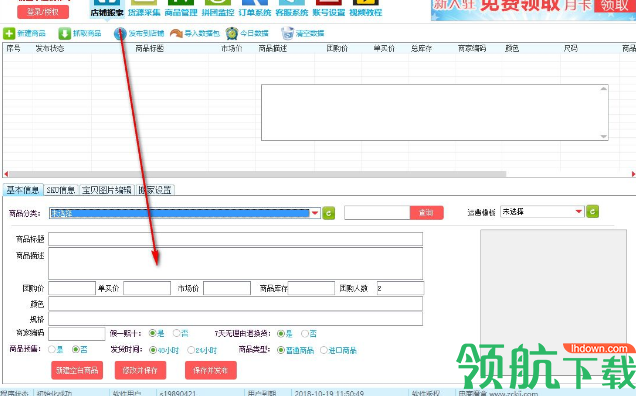Select 是 for 7天无理由退换货
This screenshot has height=396, width=636.
(x=281, y=334)
